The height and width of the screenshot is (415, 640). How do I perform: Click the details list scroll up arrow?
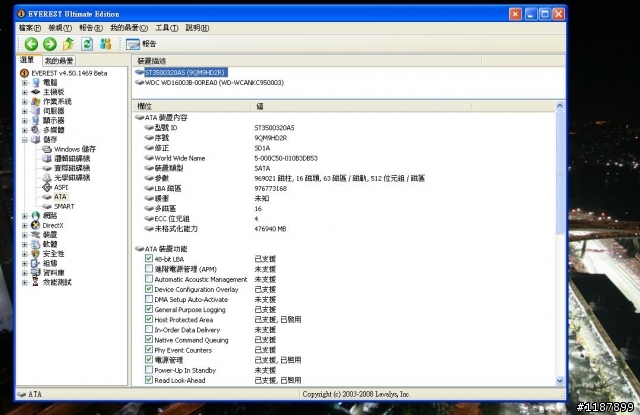[560, 106]
